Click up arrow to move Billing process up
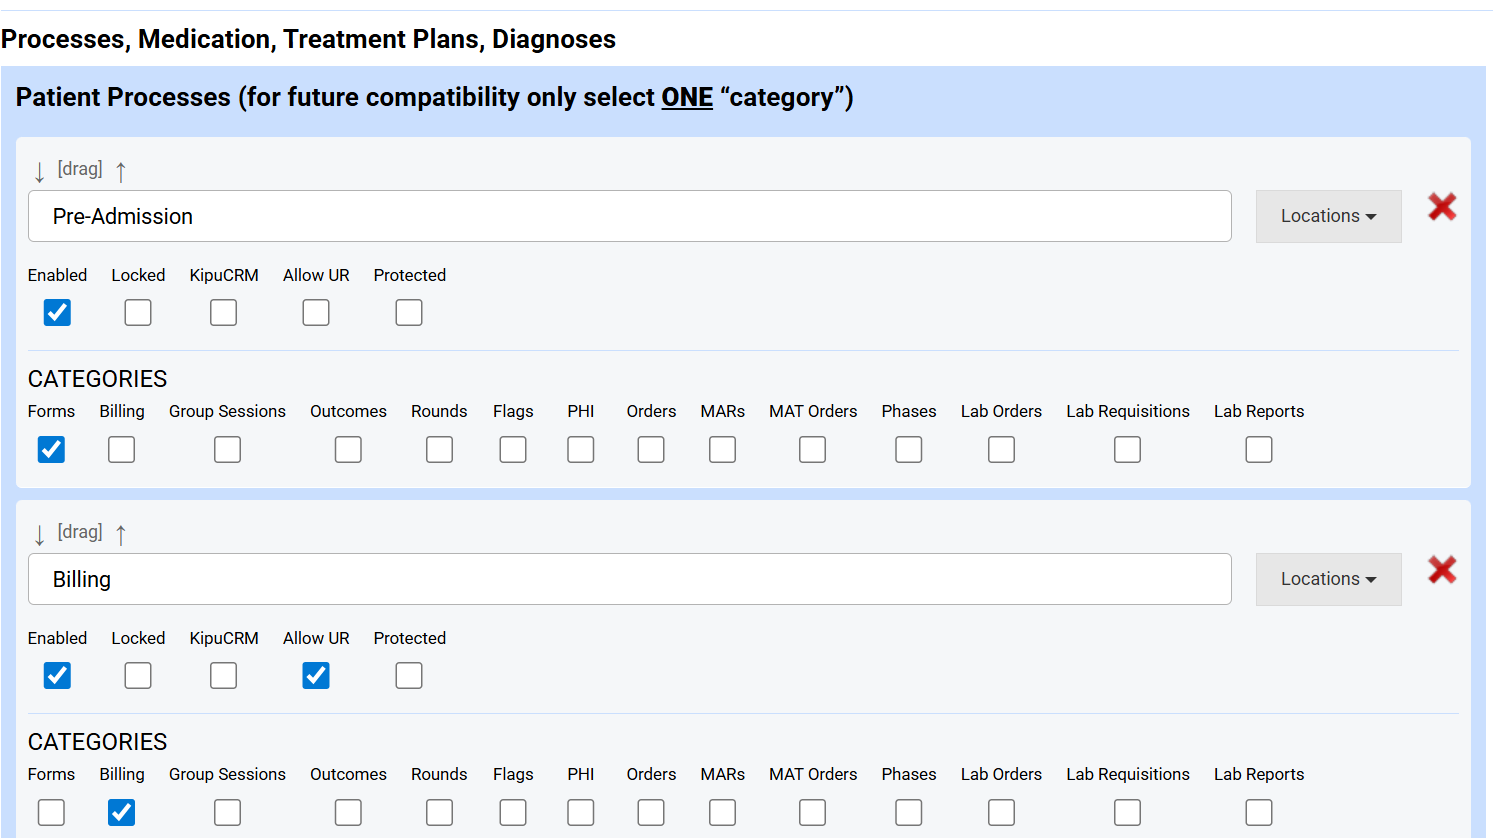Screen dimensions: 1493x838 click(x=121, y=535)
